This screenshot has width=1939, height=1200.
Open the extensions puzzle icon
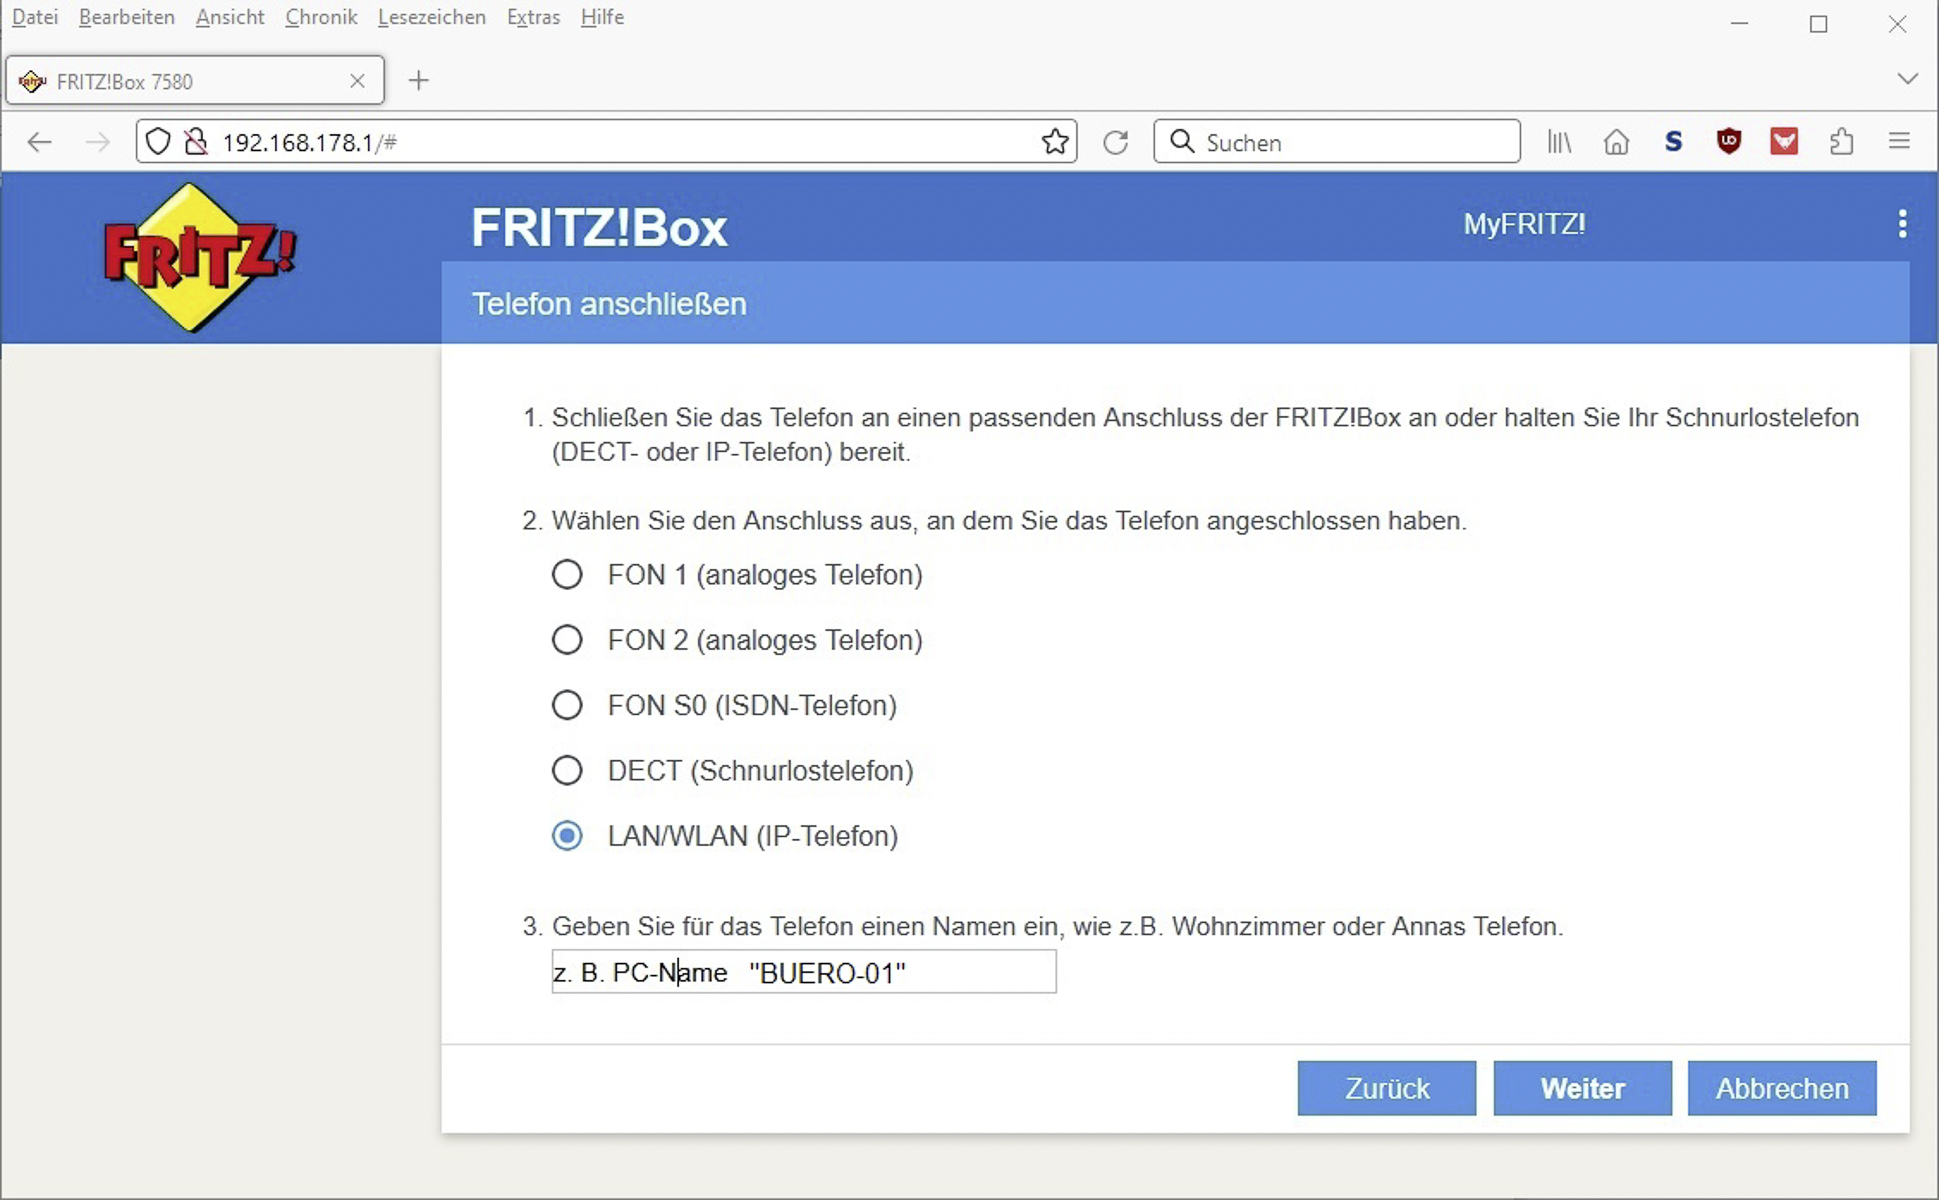click(x=1842, y=142)
